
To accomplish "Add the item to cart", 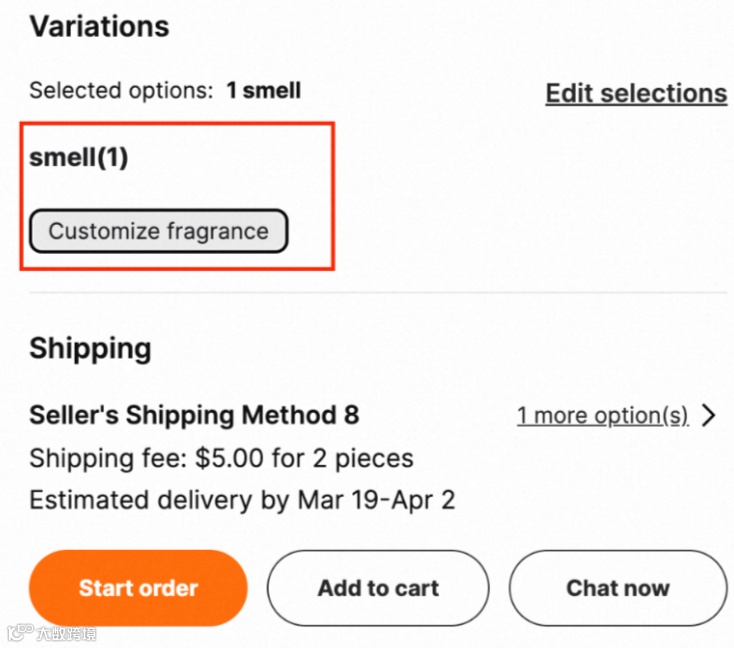I will tap(378, 588).
